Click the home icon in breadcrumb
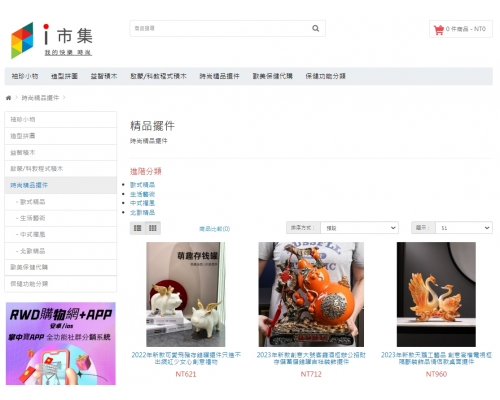500x400 pixels. click(8, 98)
